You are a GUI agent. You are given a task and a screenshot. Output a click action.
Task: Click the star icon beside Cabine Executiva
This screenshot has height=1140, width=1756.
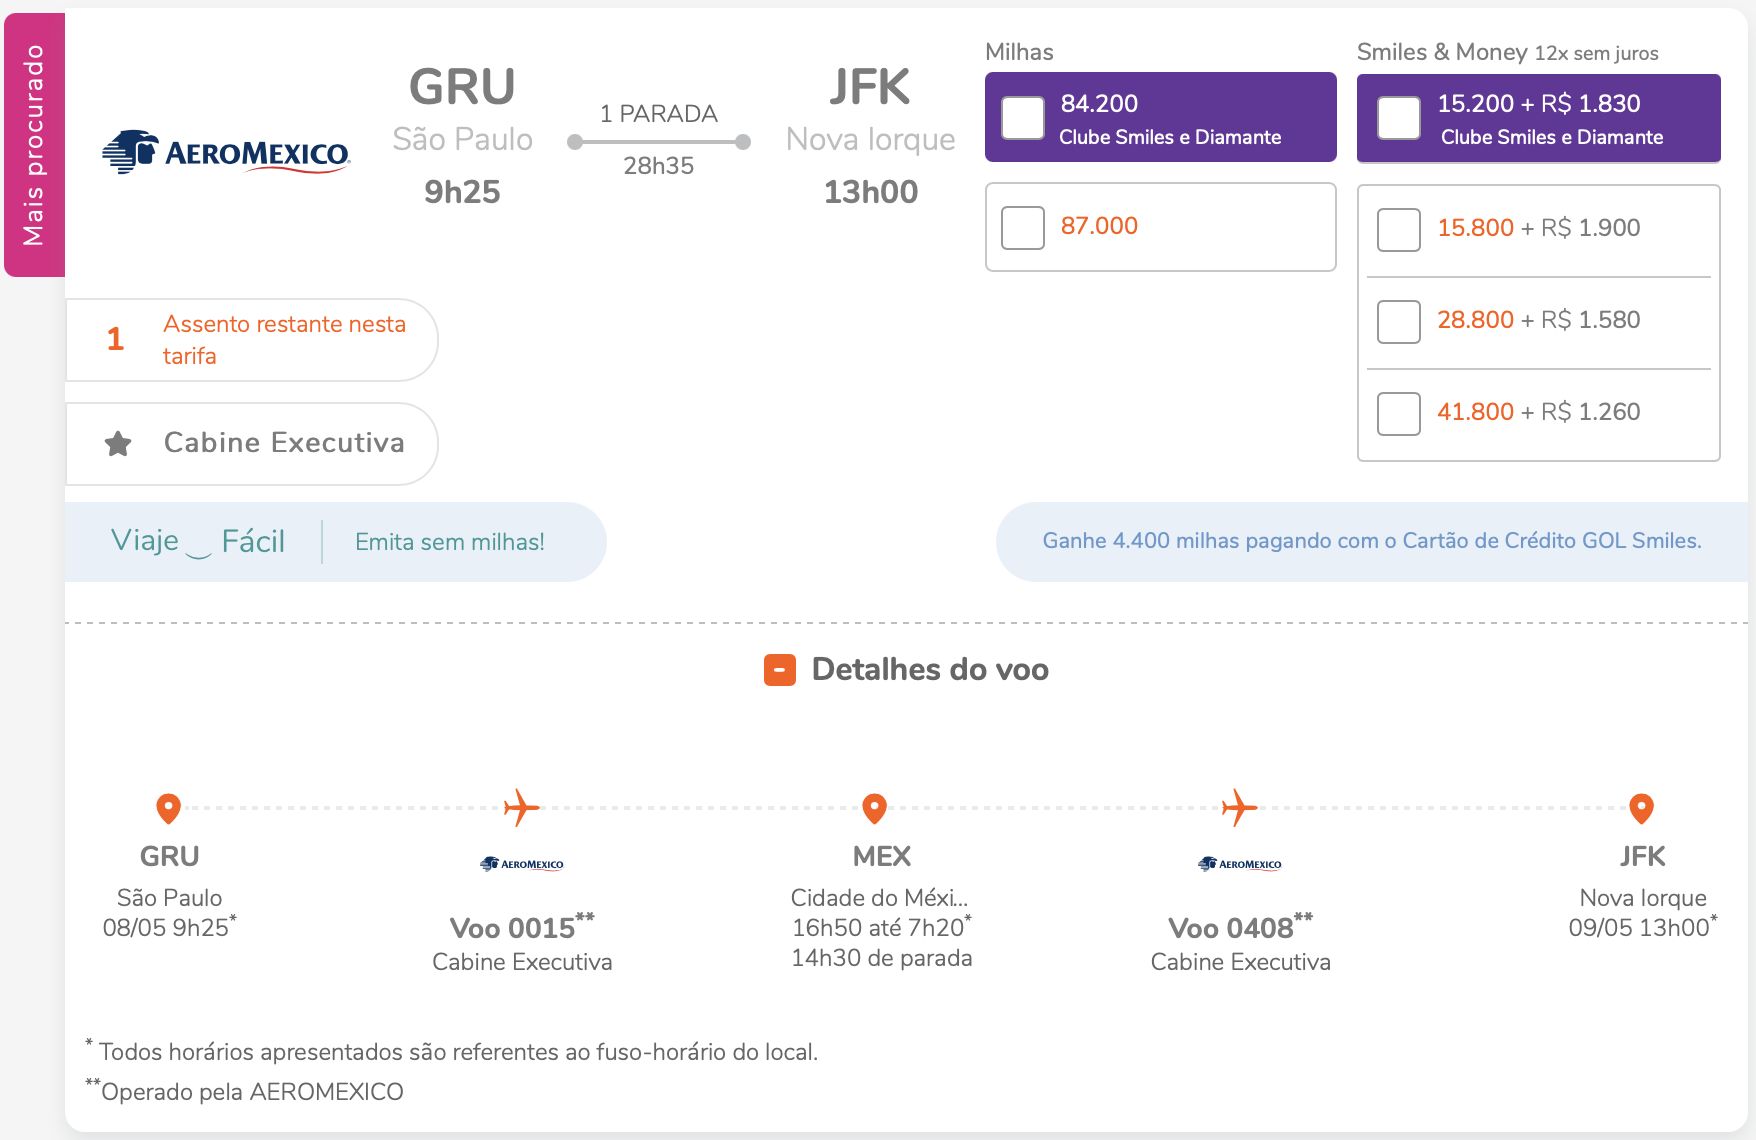tap(118, 443)
